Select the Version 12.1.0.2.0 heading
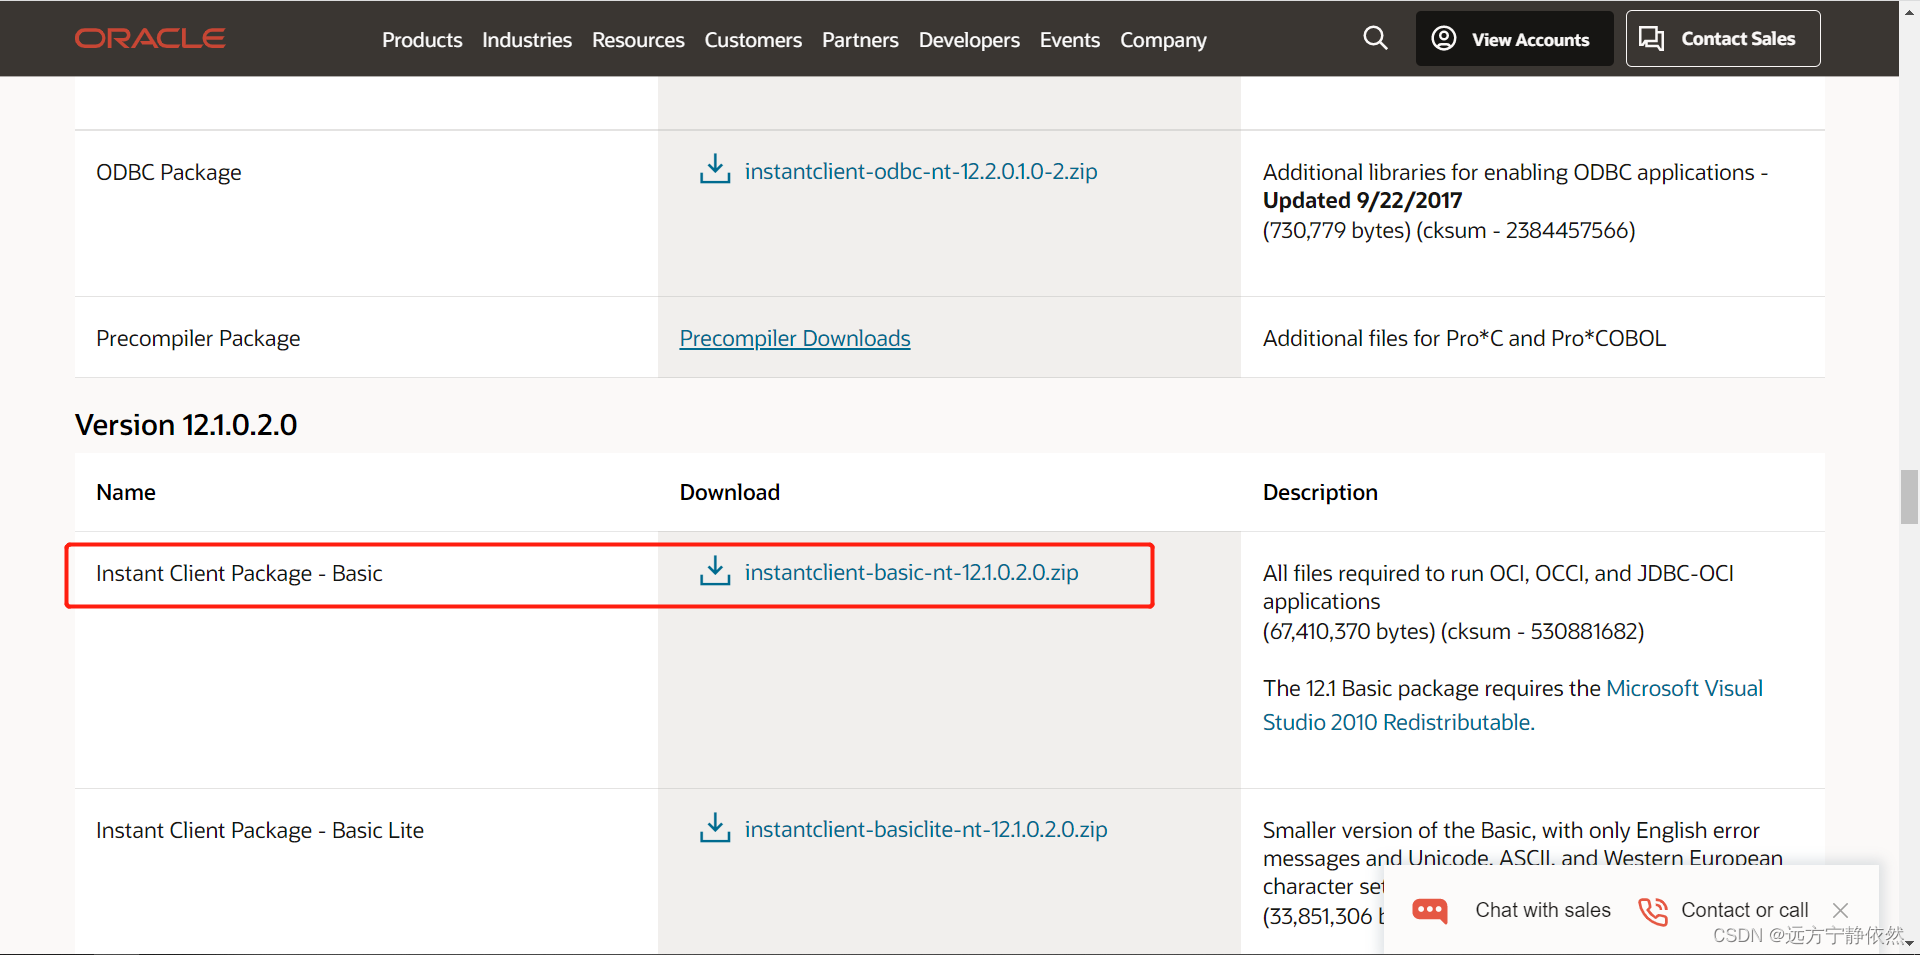The height and width of the screenshot is (955, 1920). click(x=186, y=425)
